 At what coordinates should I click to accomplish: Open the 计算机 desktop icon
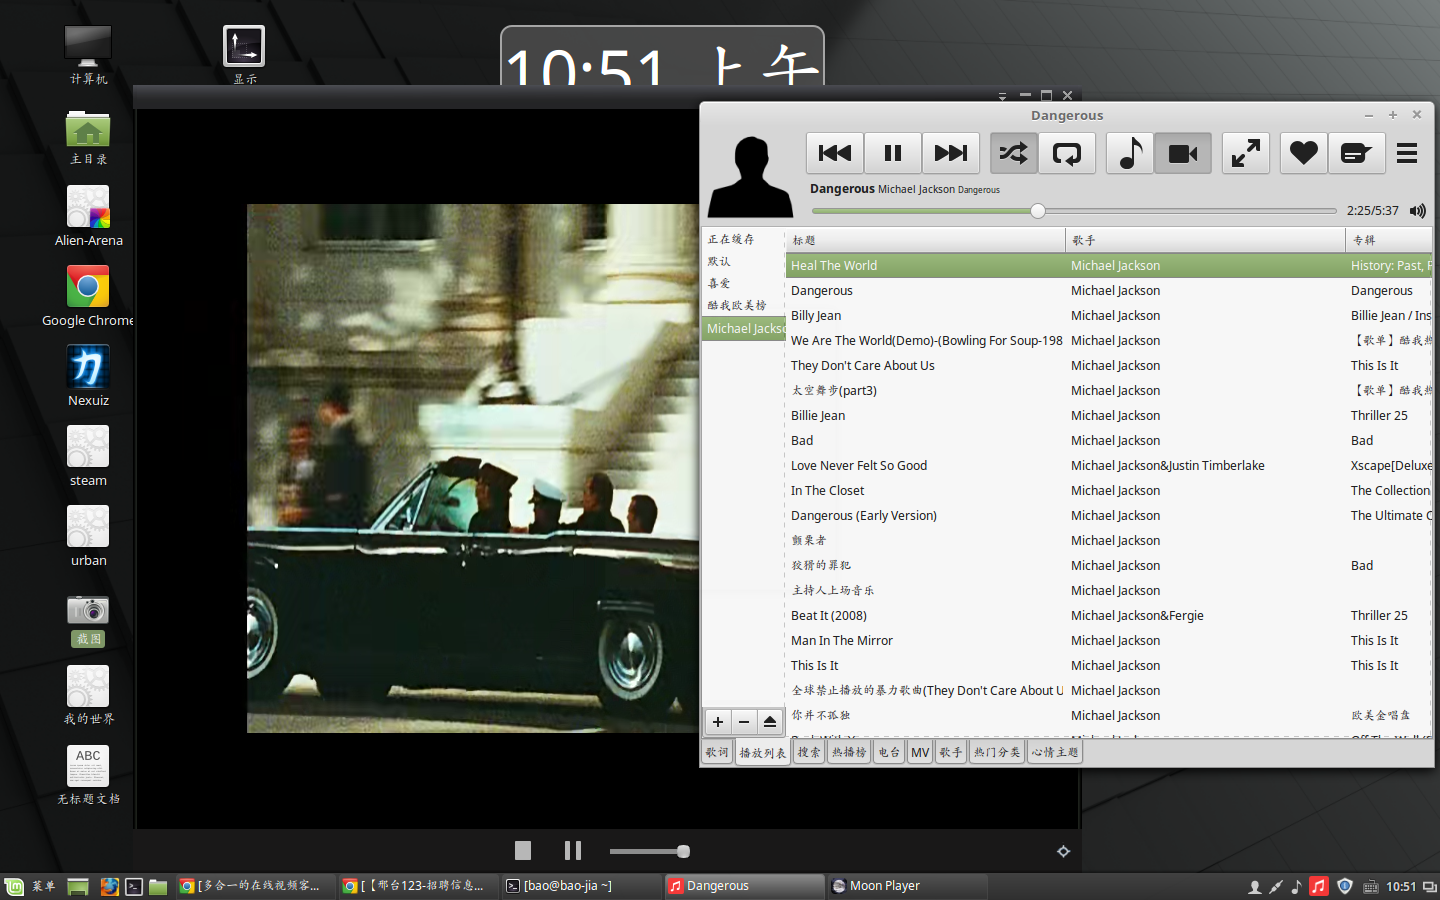coord(88,55)
